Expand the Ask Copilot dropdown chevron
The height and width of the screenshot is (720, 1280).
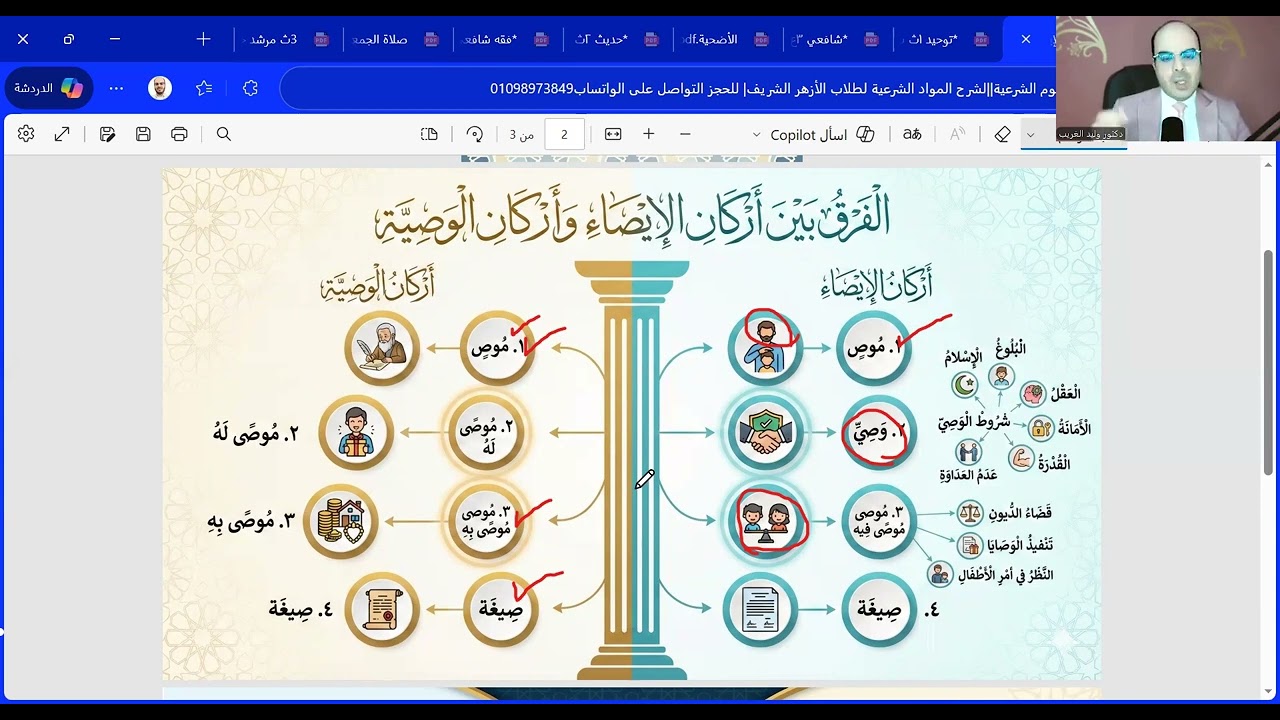756,135
